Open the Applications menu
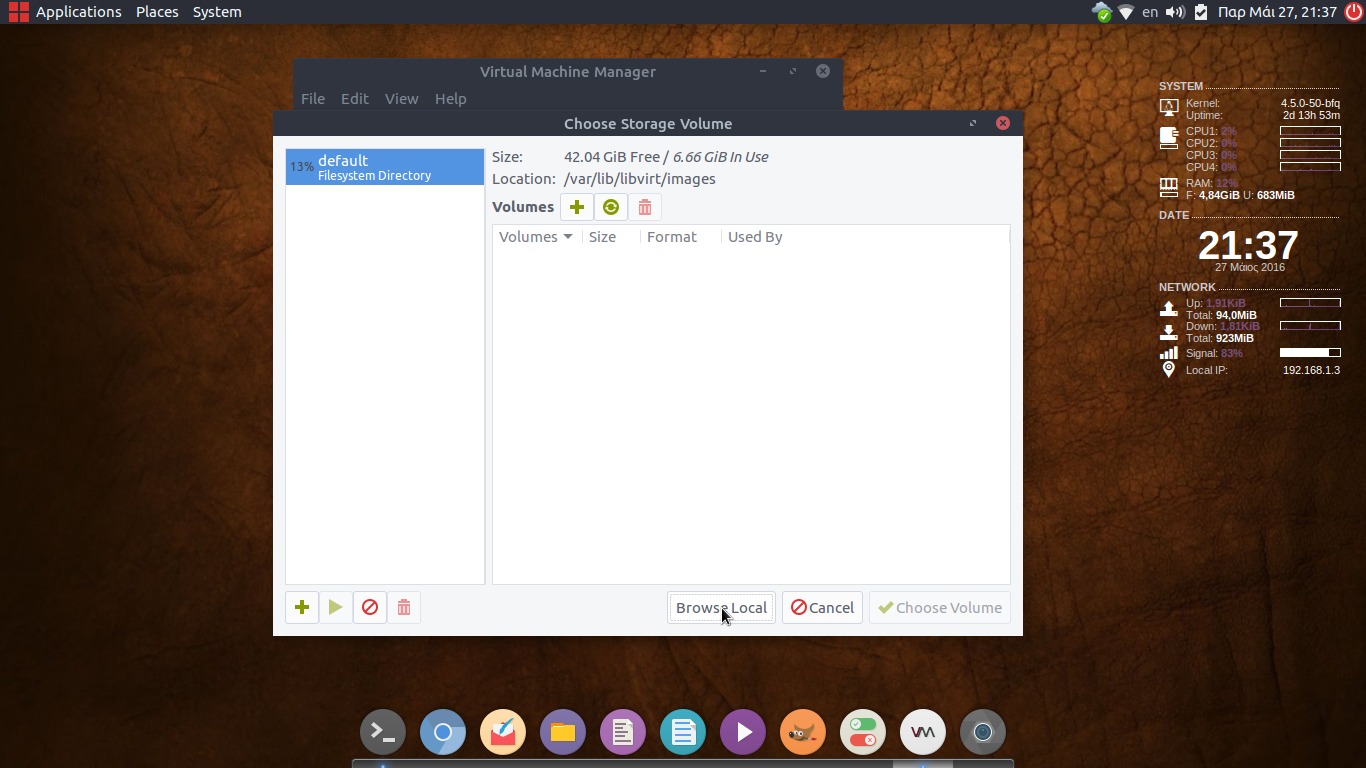This screenshot has width=1366, height=768. (66, 12)
